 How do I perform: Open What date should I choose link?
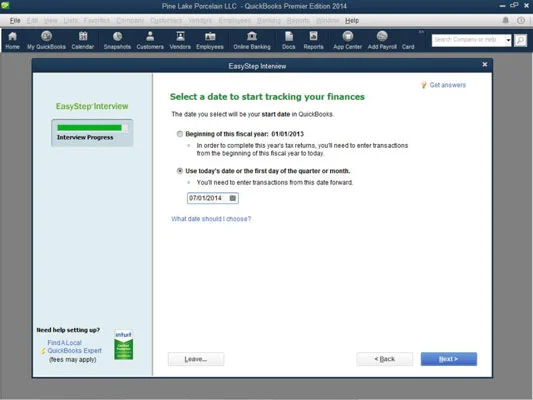(x=211, y=219)
